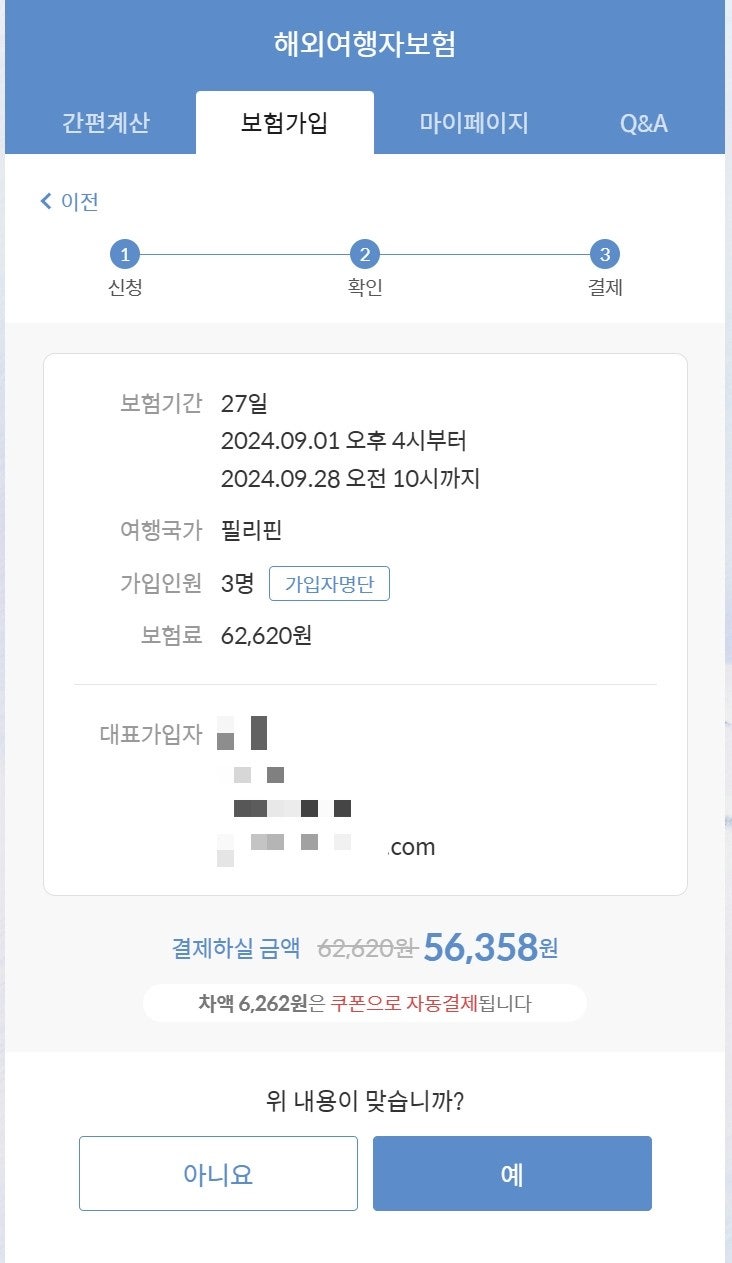Confirm with the 예 button
The height and width of the screenshot is (1263, 732).
click(x=512, y=1173)
